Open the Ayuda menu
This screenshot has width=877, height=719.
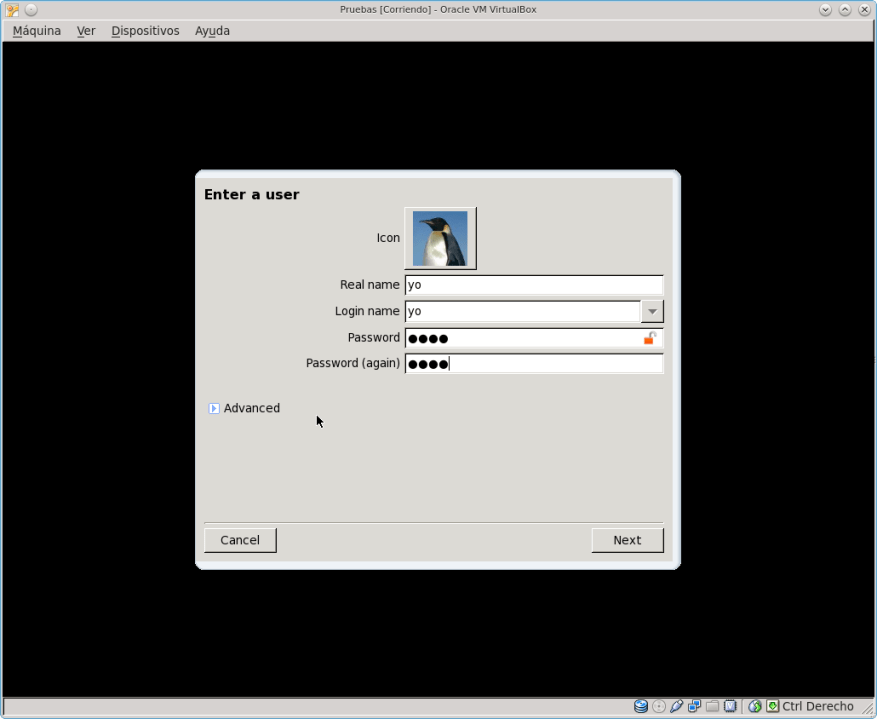tap(212, 31)
